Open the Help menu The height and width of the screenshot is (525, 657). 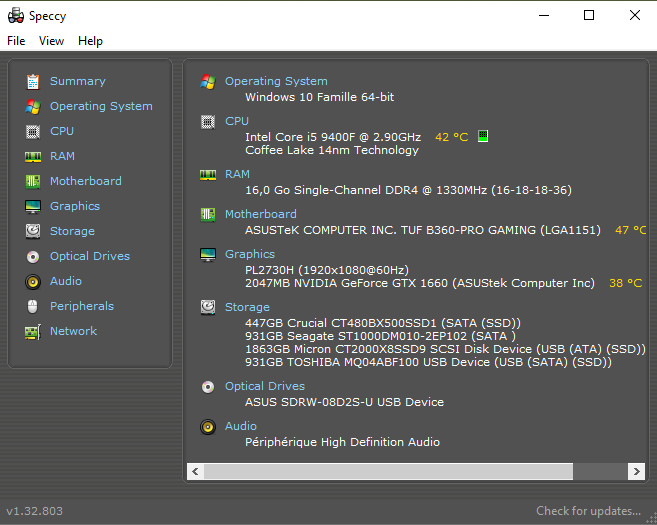coord(90,41)
